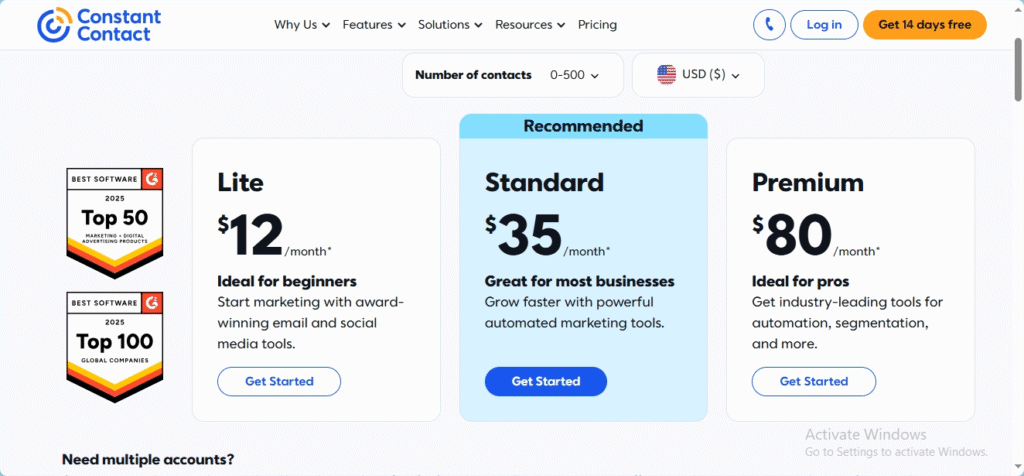The width and height of the screenshot is (1024, 476).
Task: Go to the Pricing page link
Action: pyautogui.click(x=597, y=25)
